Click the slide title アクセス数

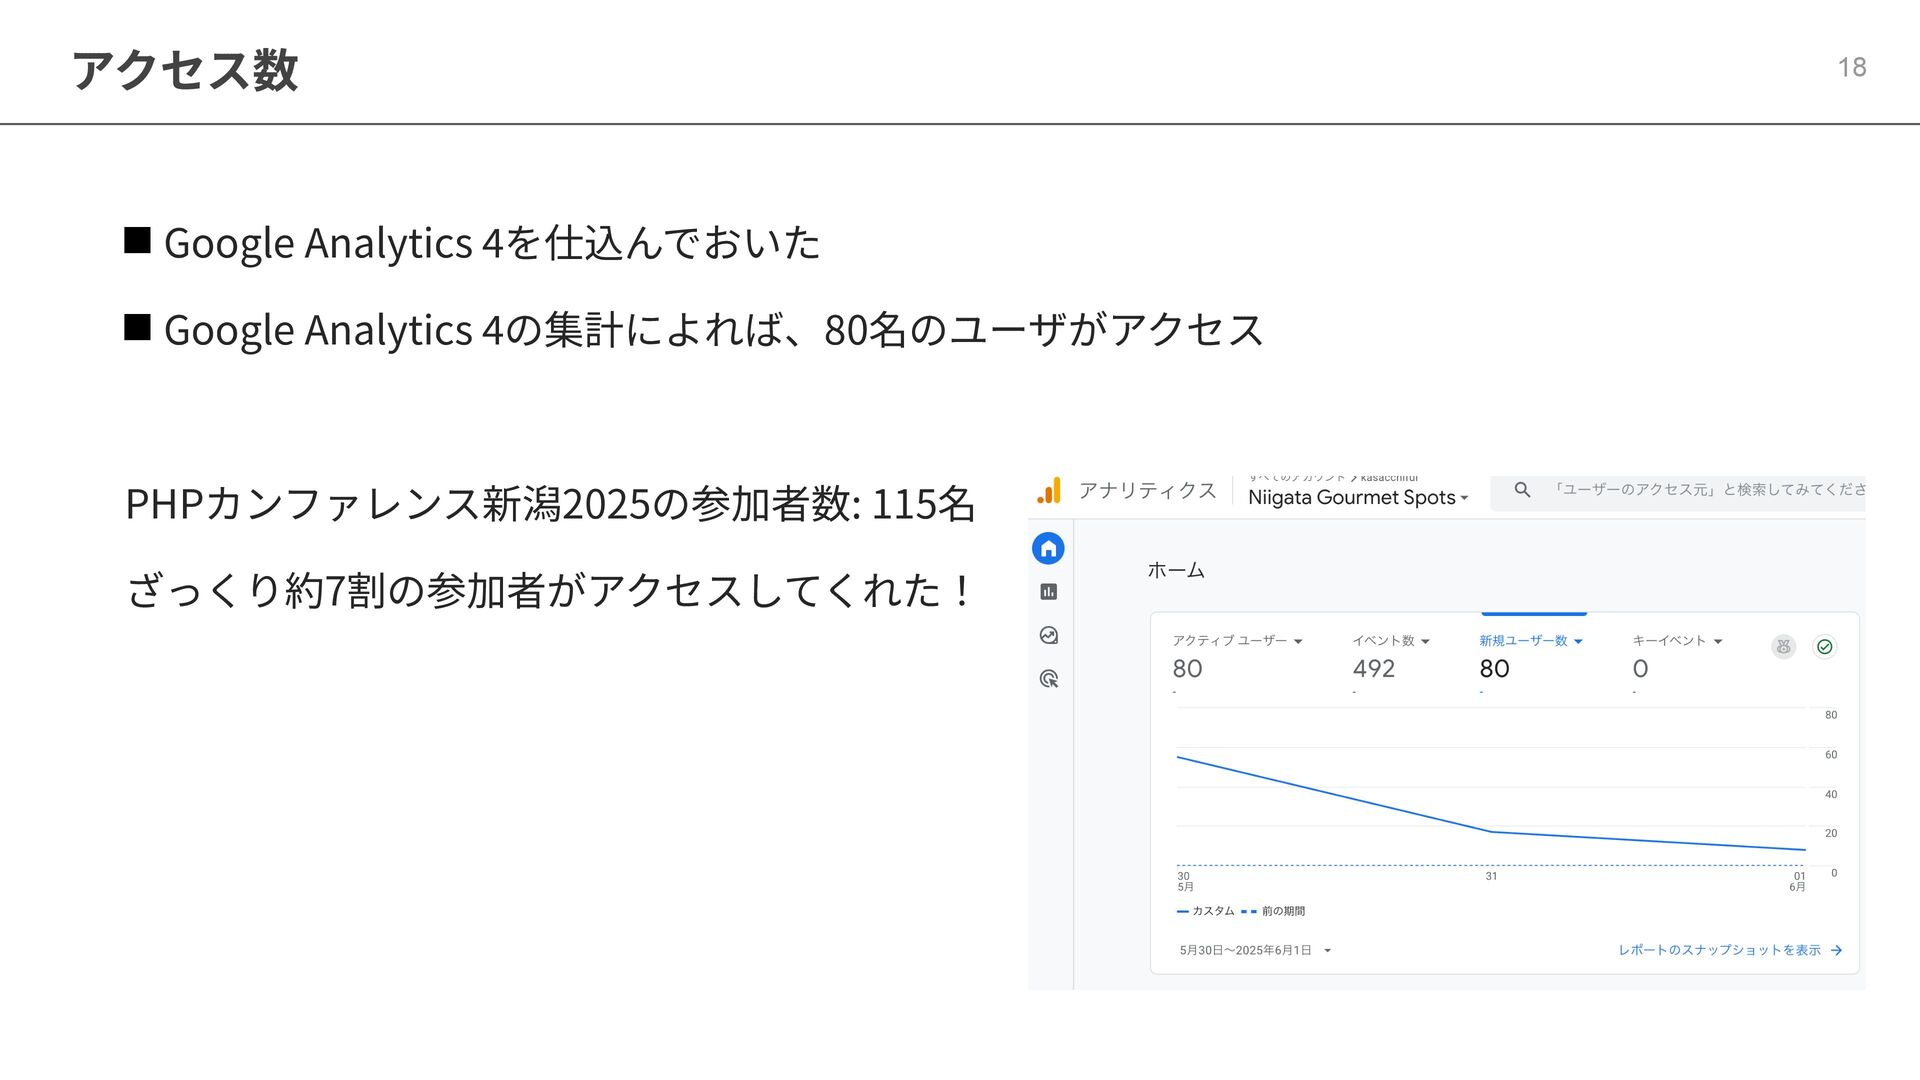pyautogui.click(x=185, y=70)
